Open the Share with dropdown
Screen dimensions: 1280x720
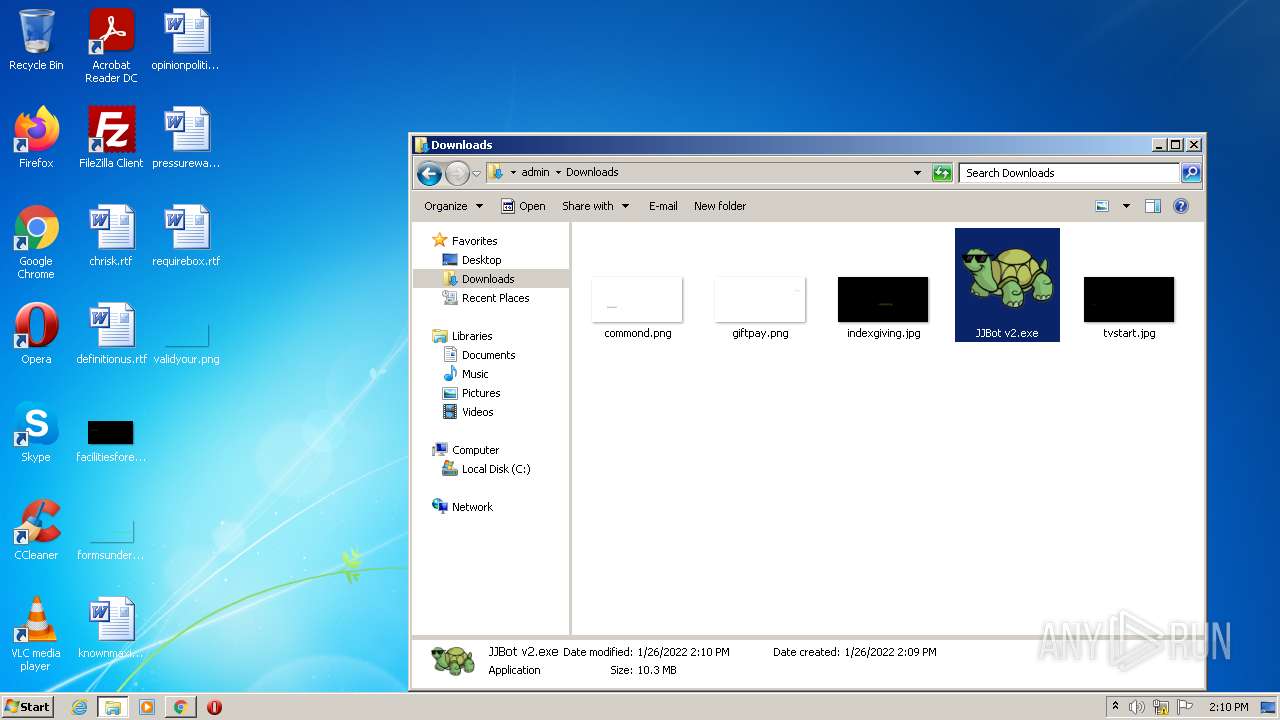(595, 206)
